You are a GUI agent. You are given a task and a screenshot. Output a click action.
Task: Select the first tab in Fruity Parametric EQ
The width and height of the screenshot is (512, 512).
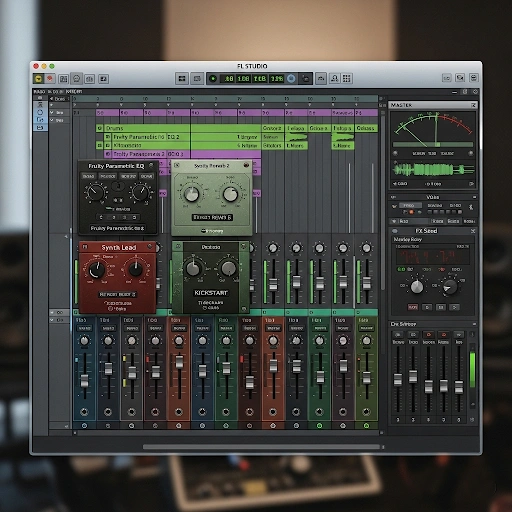coord(88,176)
